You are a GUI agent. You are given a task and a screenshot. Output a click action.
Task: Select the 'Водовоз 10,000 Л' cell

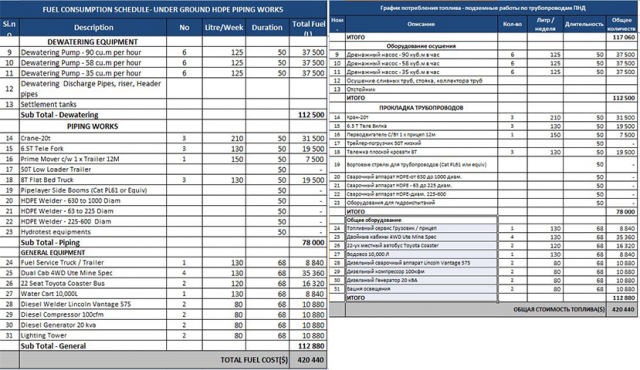[421, 254]
